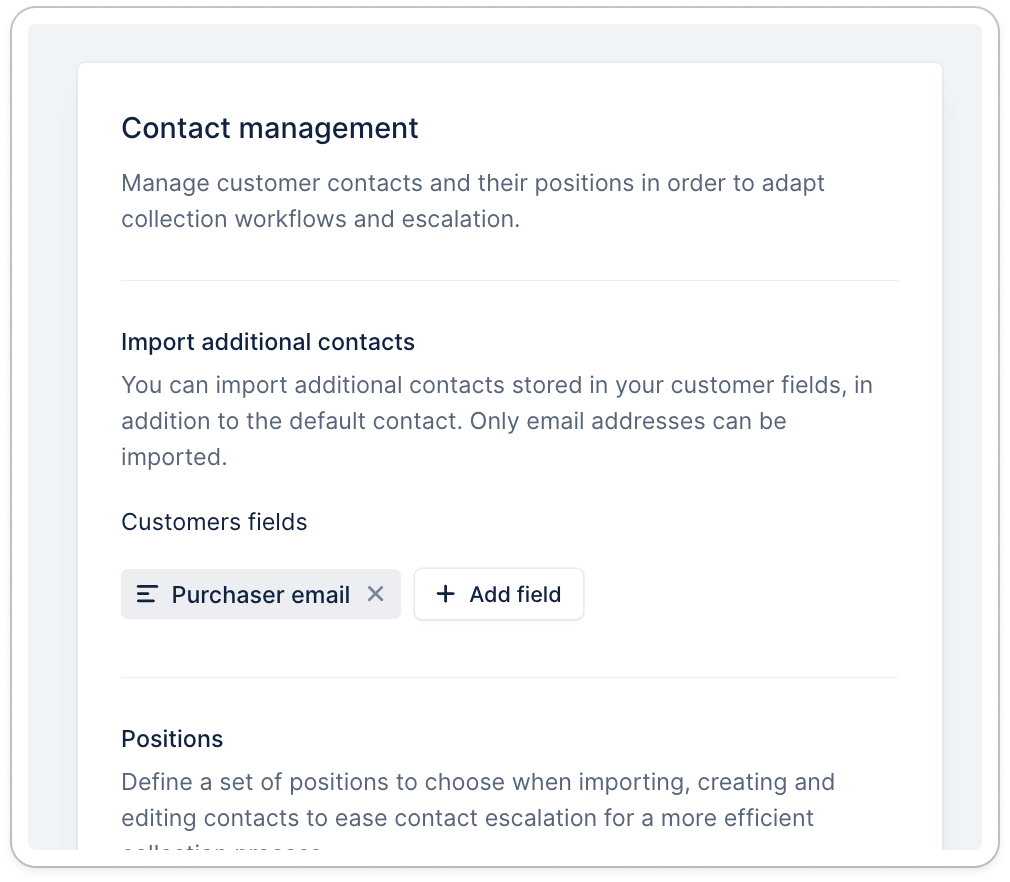Click the Import additional contacts heading
The image size is (1010, 882).
[x=267, y=342]
